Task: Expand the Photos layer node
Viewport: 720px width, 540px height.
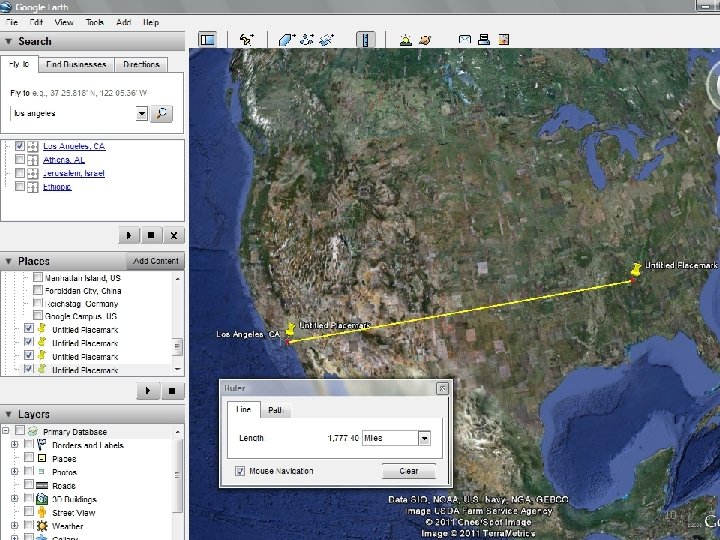Action: (15, 472)
